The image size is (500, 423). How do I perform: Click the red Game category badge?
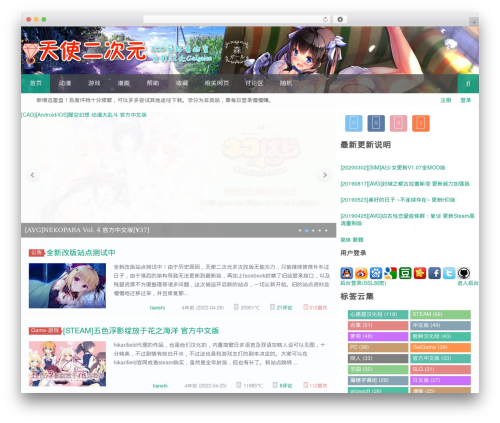[x=45, y=331]
